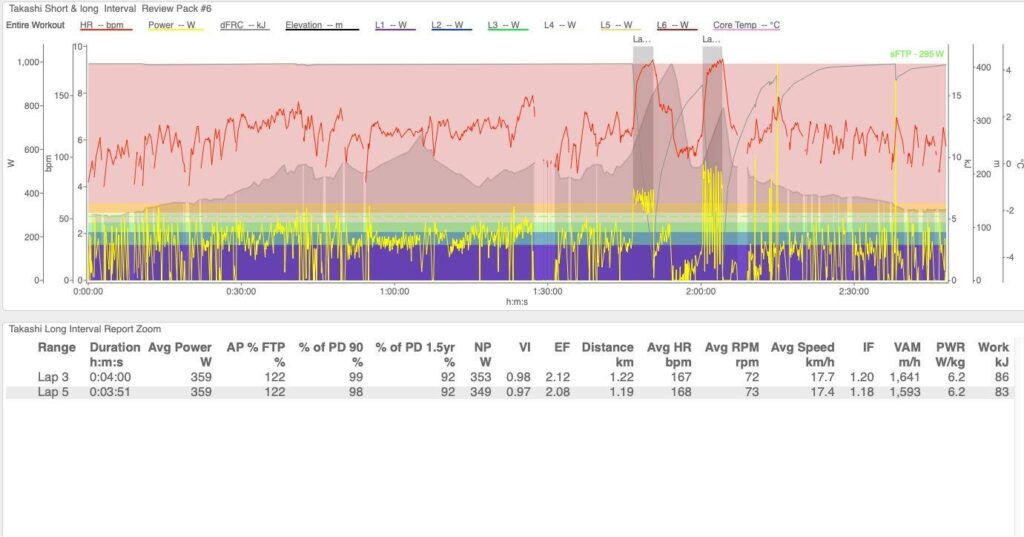
Task: Click the Avg HR column header
Action: pos(669,348)
